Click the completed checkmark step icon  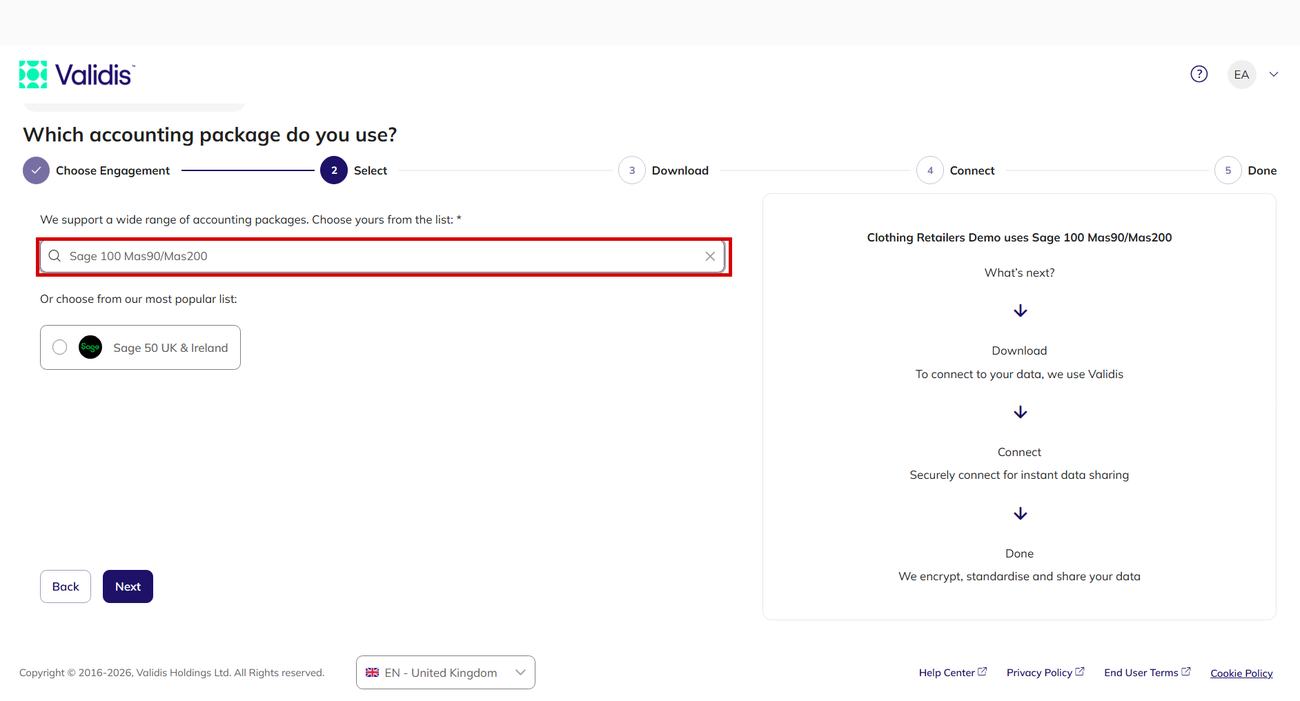point(36,171)
